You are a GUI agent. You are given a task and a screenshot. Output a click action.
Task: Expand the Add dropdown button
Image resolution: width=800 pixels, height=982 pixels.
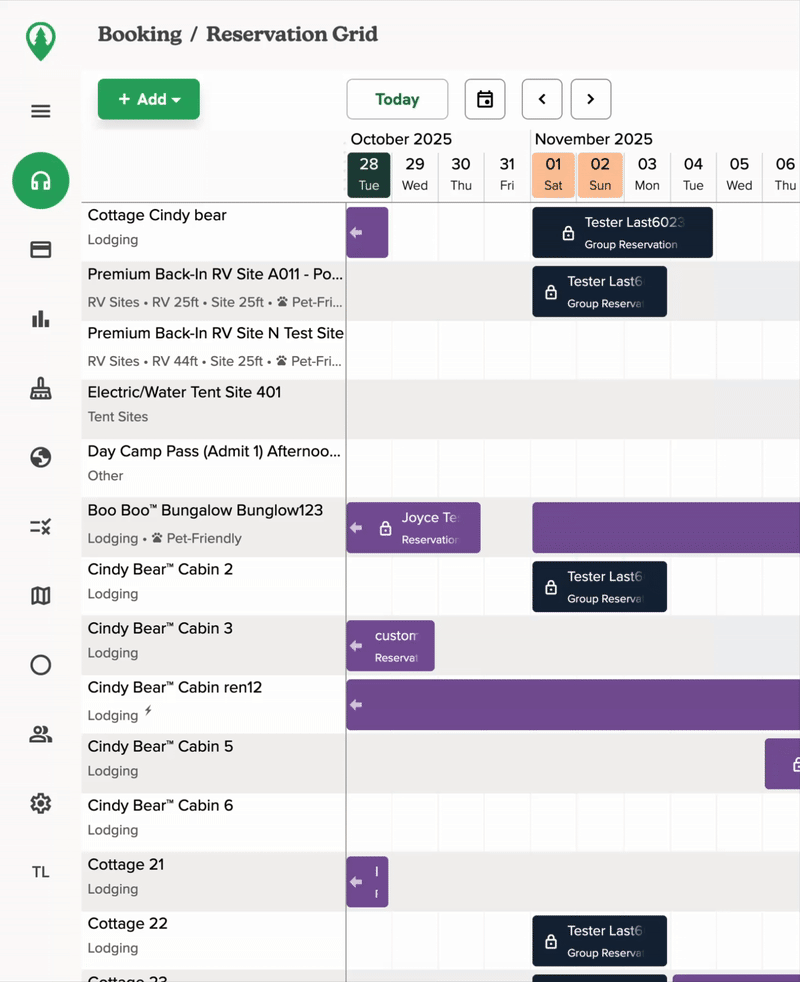(149, 99)
